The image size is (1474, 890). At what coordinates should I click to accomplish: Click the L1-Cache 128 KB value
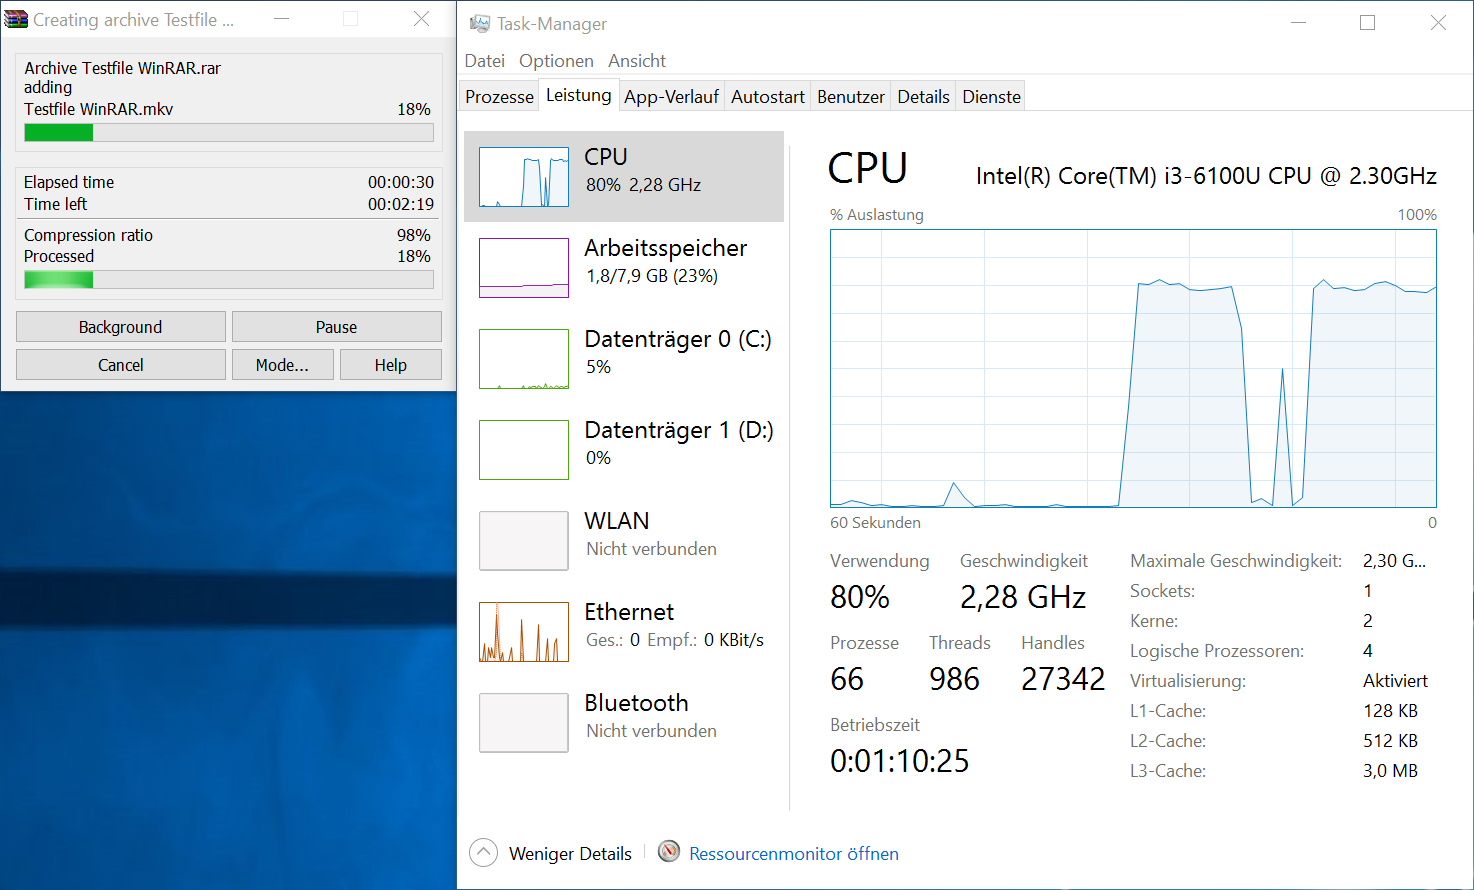tap(1390, 711)
